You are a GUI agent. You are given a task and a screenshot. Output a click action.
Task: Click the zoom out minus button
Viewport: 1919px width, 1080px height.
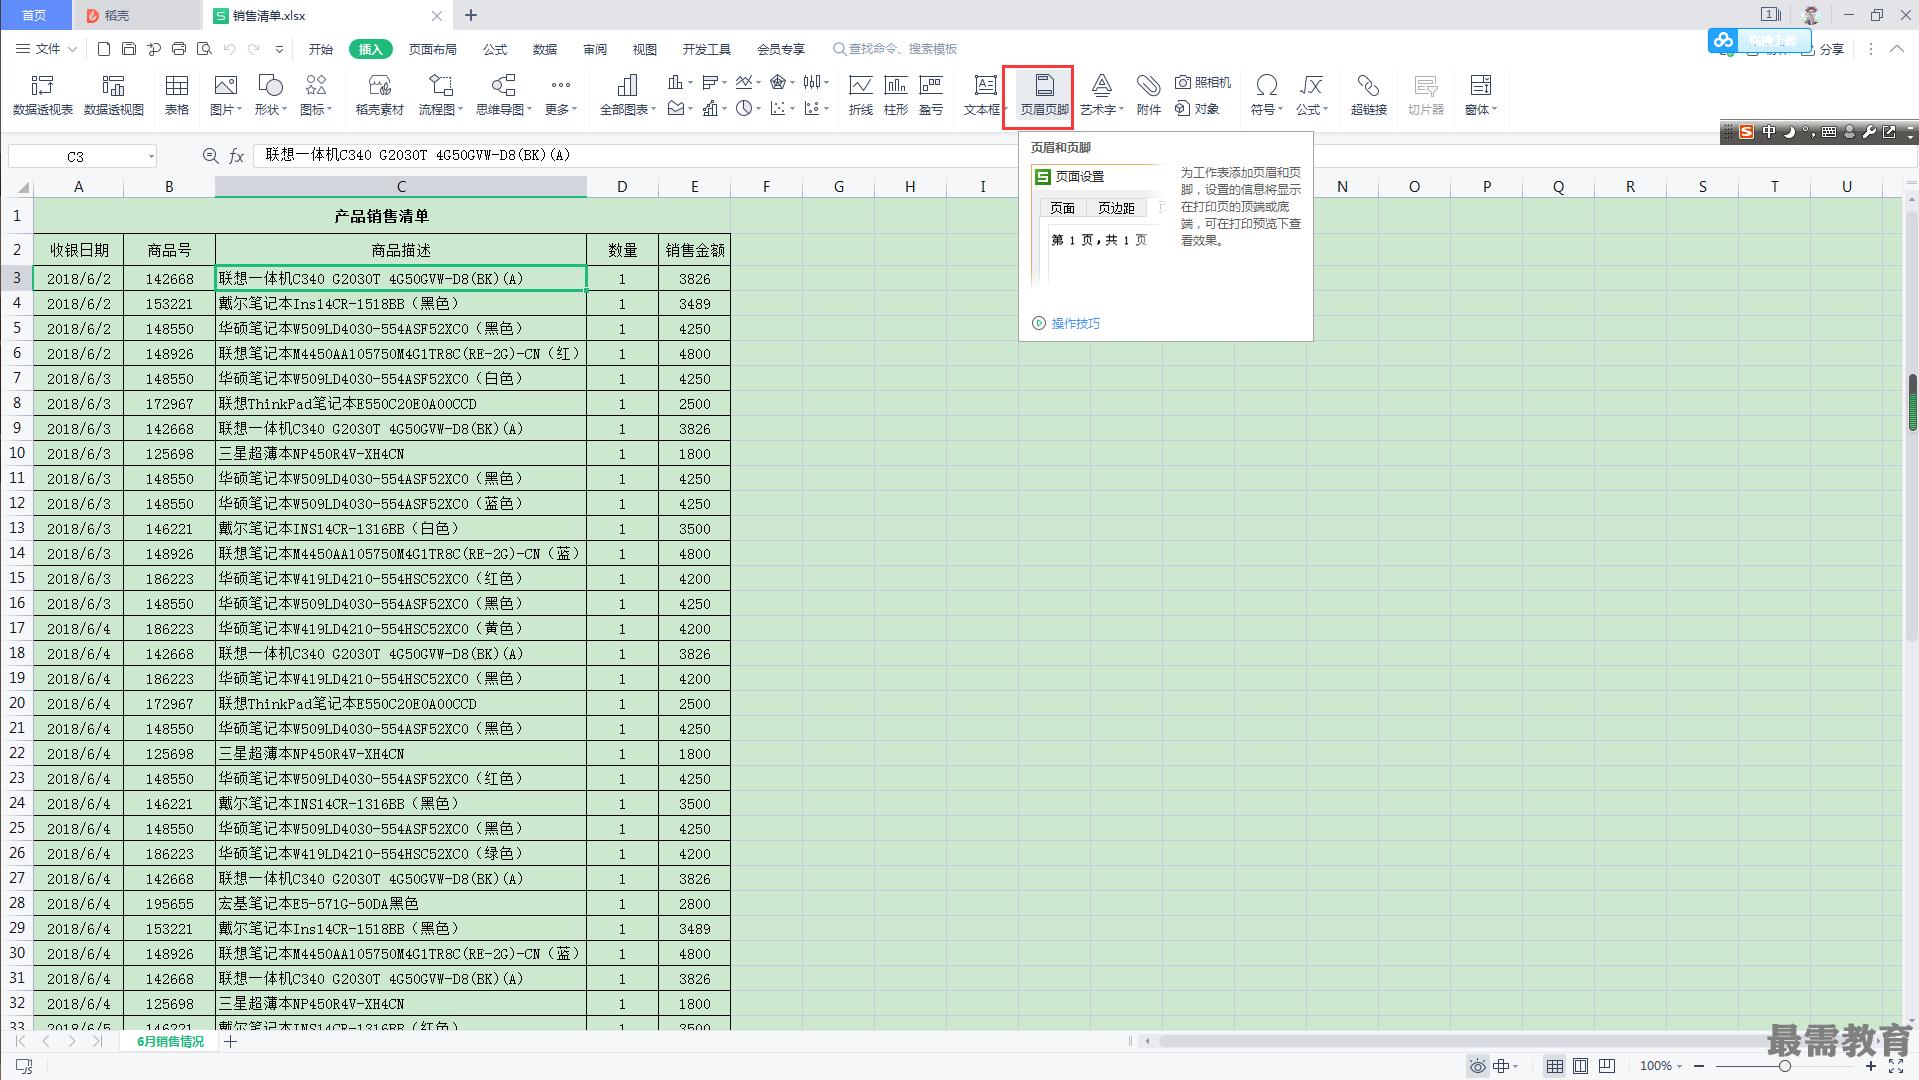coord(1699,1066)
